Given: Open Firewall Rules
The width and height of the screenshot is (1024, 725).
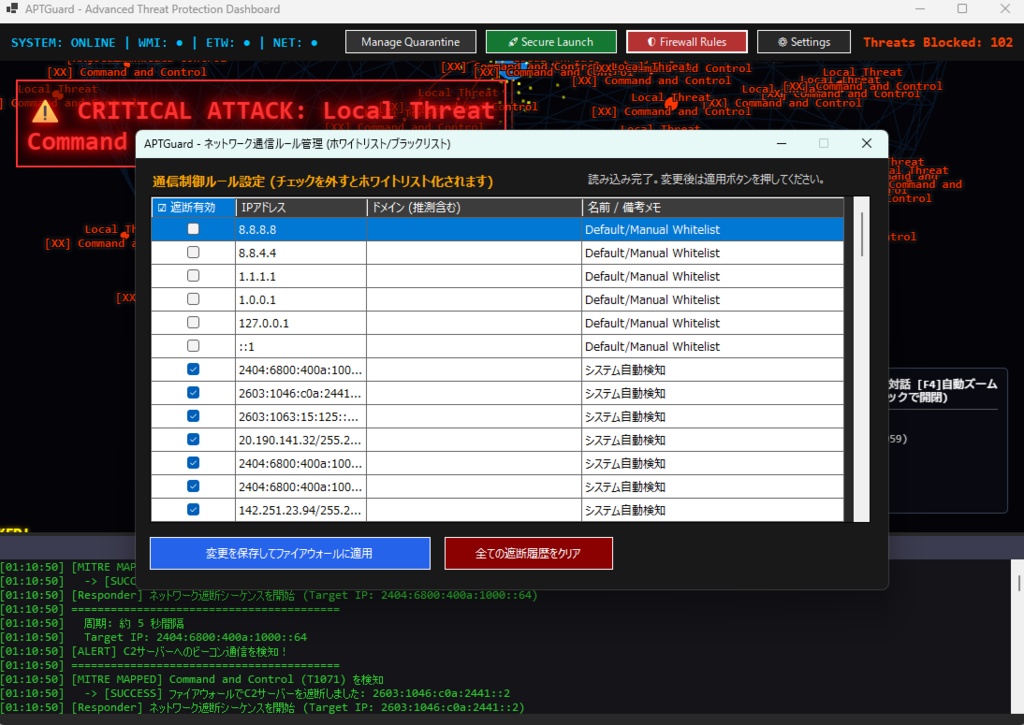Looking at the screenshot, I should [x=686, y=42].
